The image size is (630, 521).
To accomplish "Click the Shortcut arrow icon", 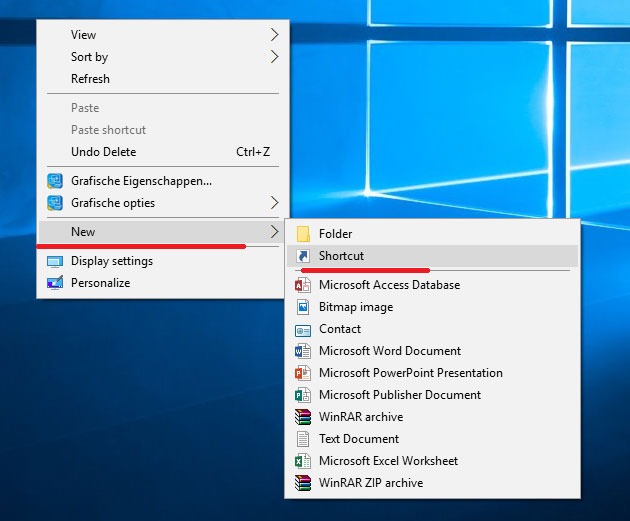I will [303, 256].
